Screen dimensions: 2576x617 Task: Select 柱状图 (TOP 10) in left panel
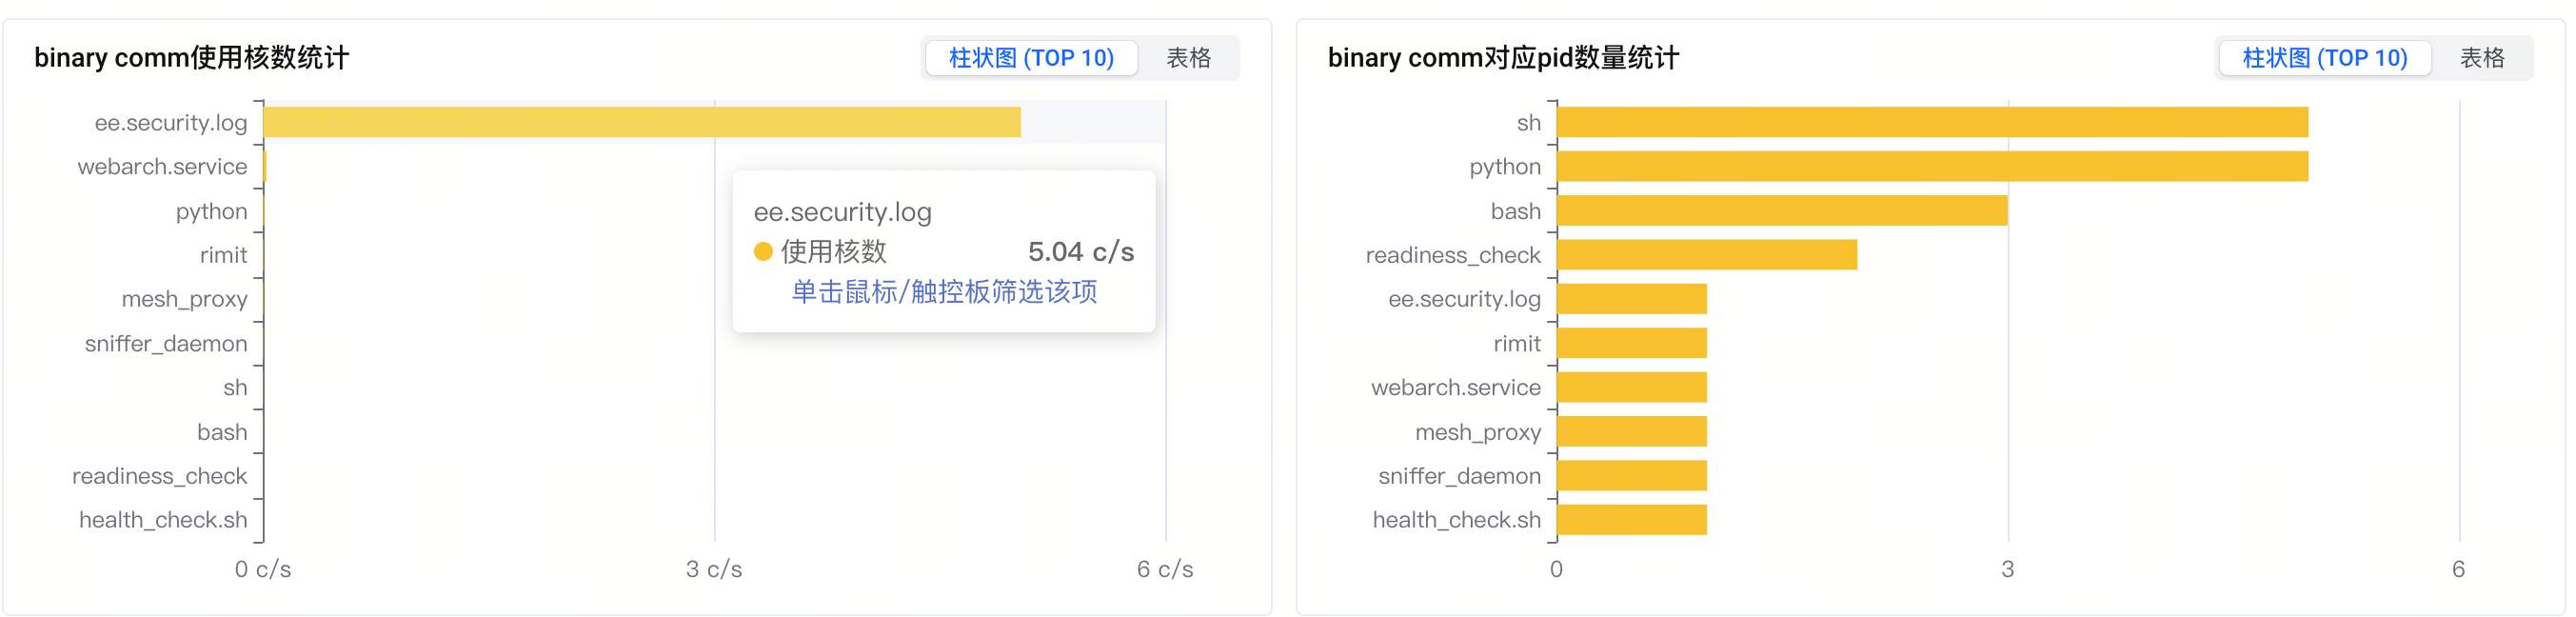pos(1031,58)
